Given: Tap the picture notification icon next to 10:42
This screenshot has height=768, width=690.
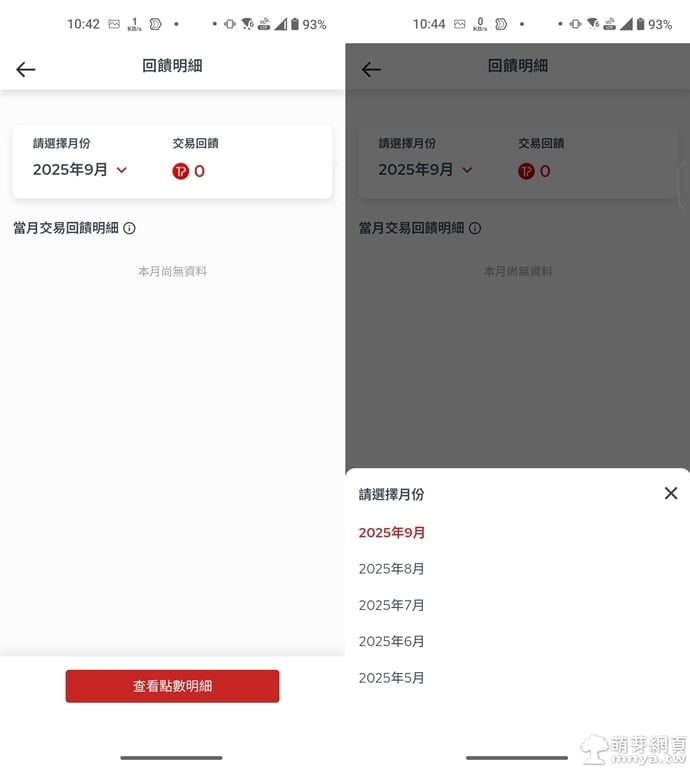Looking at the screenshot, I should [x=114, y=24].
